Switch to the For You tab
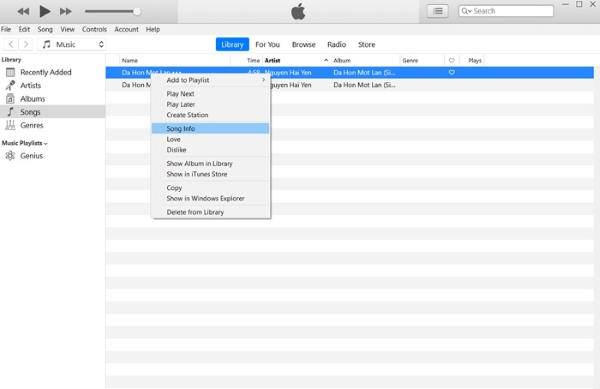 (x=267, y=44)
